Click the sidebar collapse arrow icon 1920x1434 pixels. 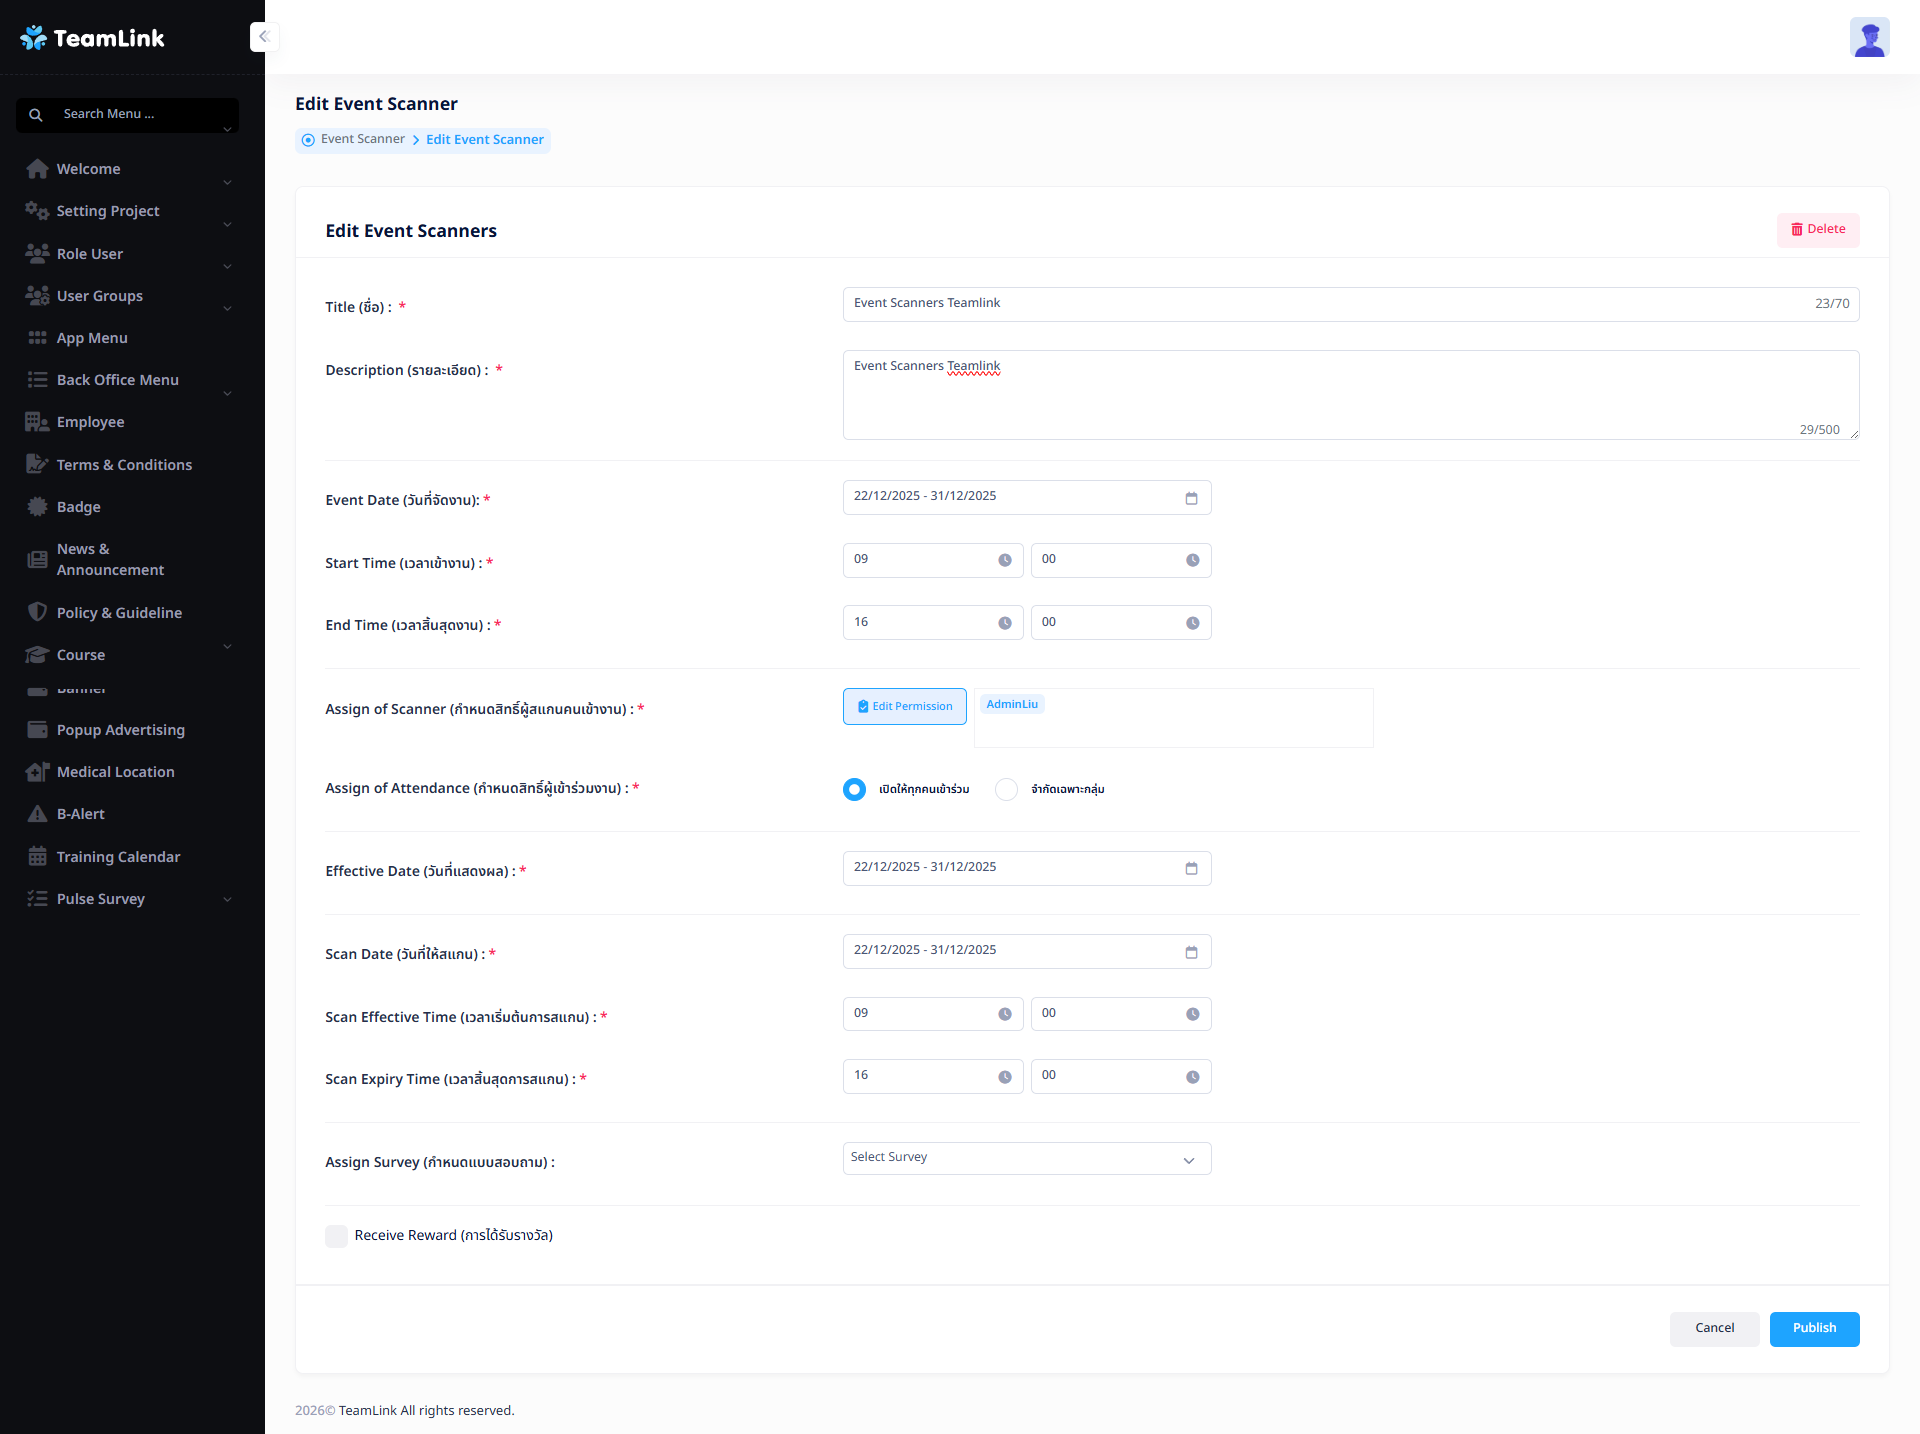point(264,37)
